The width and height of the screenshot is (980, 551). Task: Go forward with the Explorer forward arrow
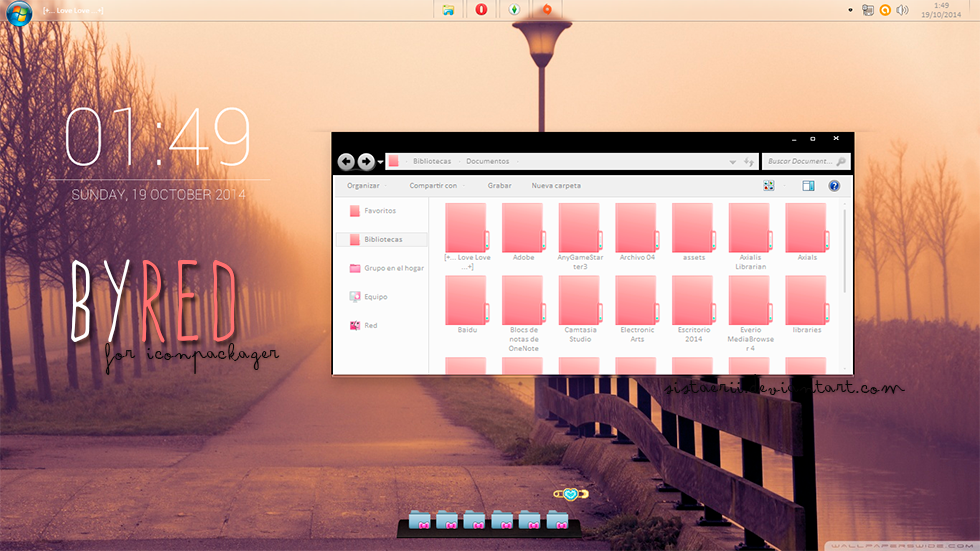(x=366, y=162)
